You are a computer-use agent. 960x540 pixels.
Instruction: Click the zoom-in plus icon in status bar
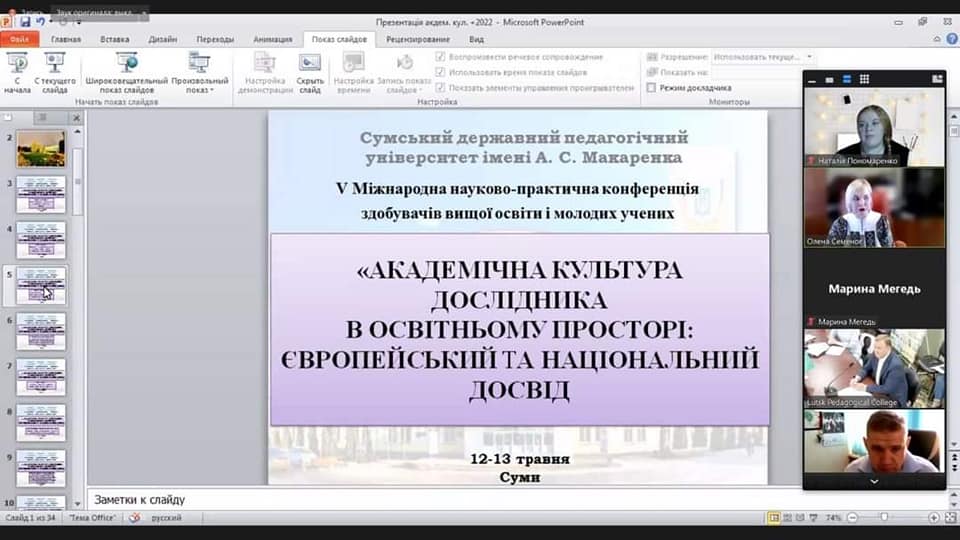[933, 518]
